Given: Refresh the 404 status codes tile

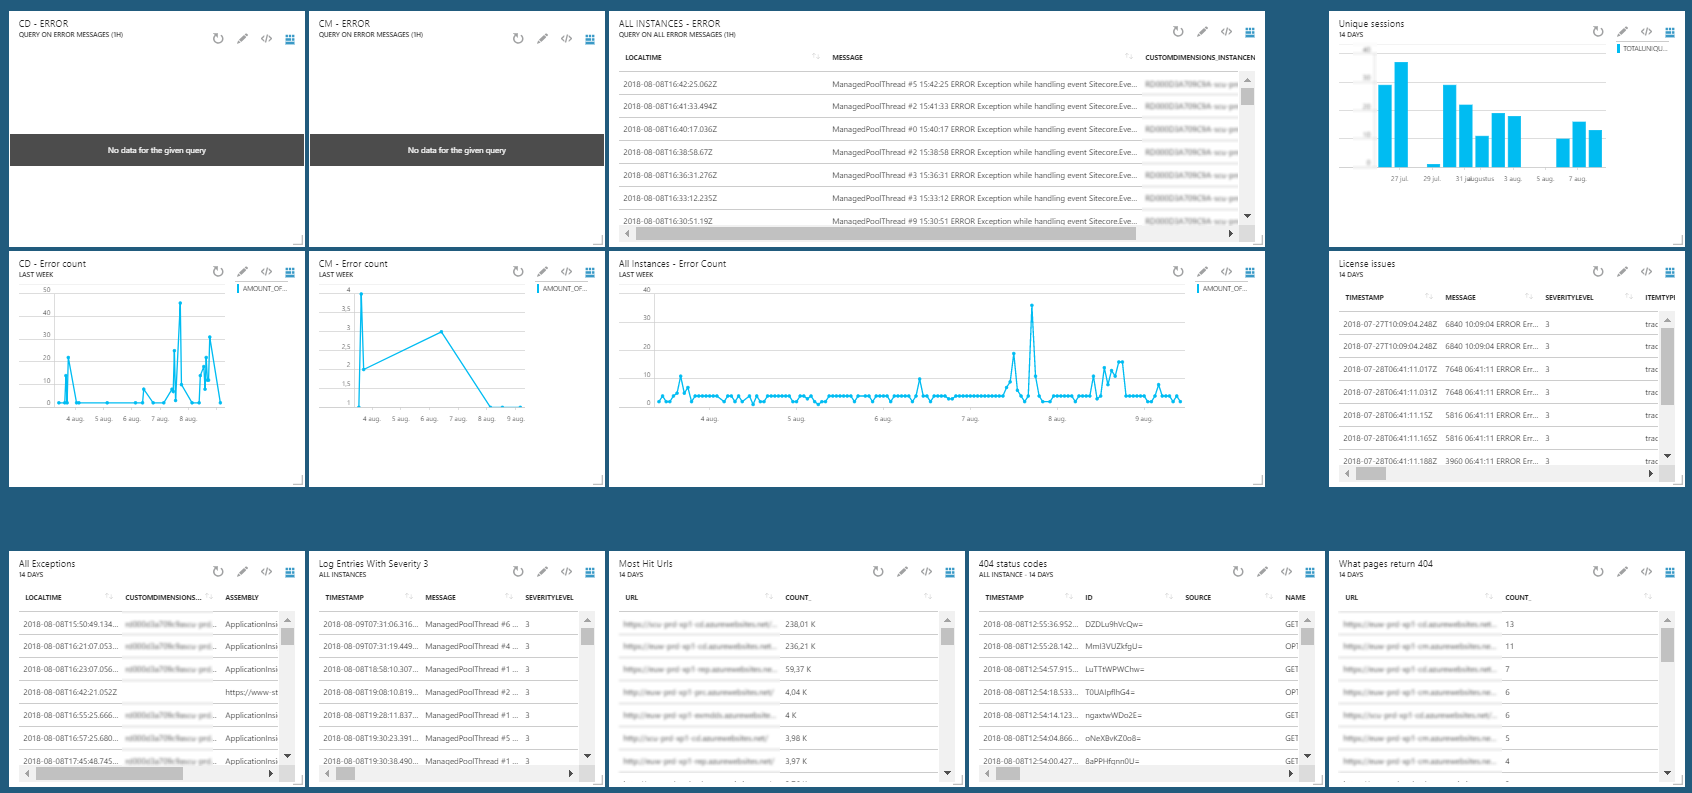Looking at the screenshot, I should click(1238, 572).
